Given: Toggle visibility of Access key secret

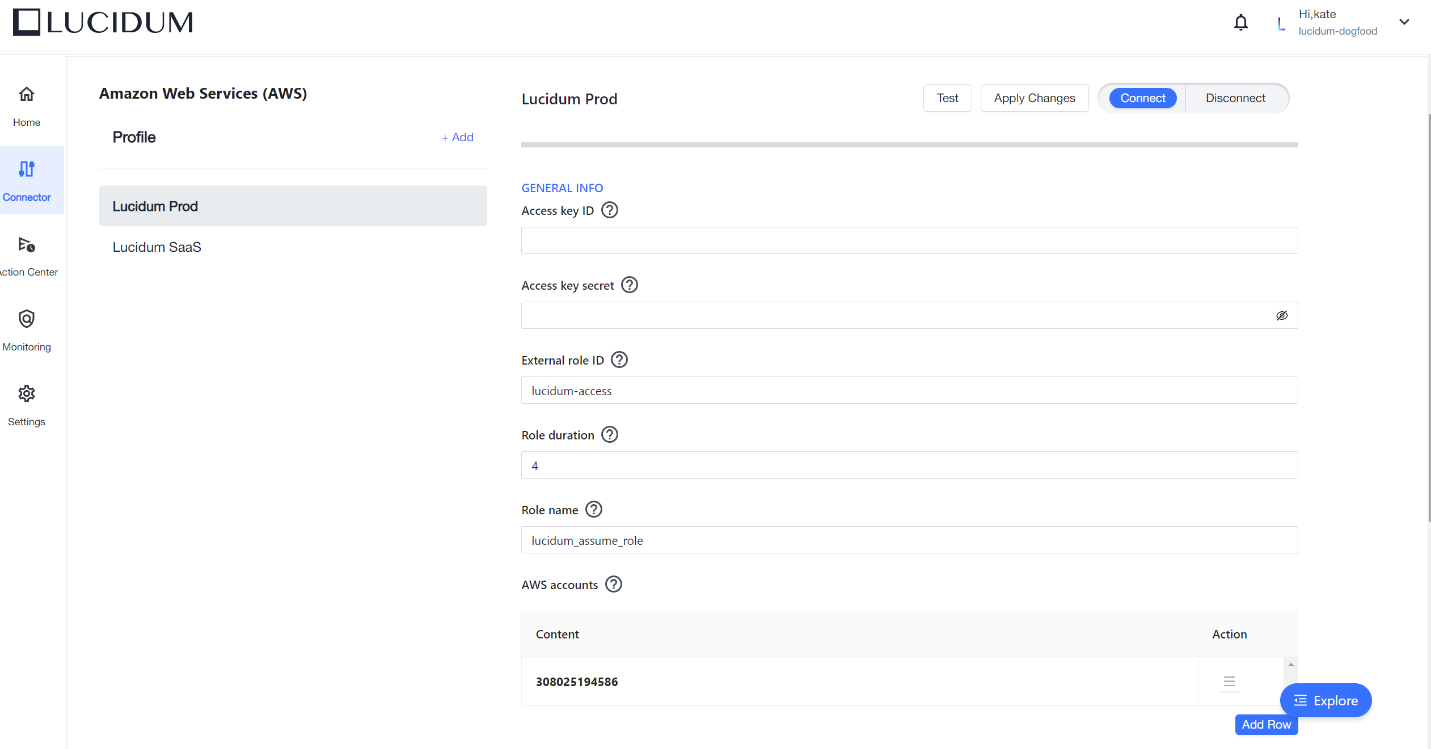Looking at the screenshot, I should [x=1282, y=315].
